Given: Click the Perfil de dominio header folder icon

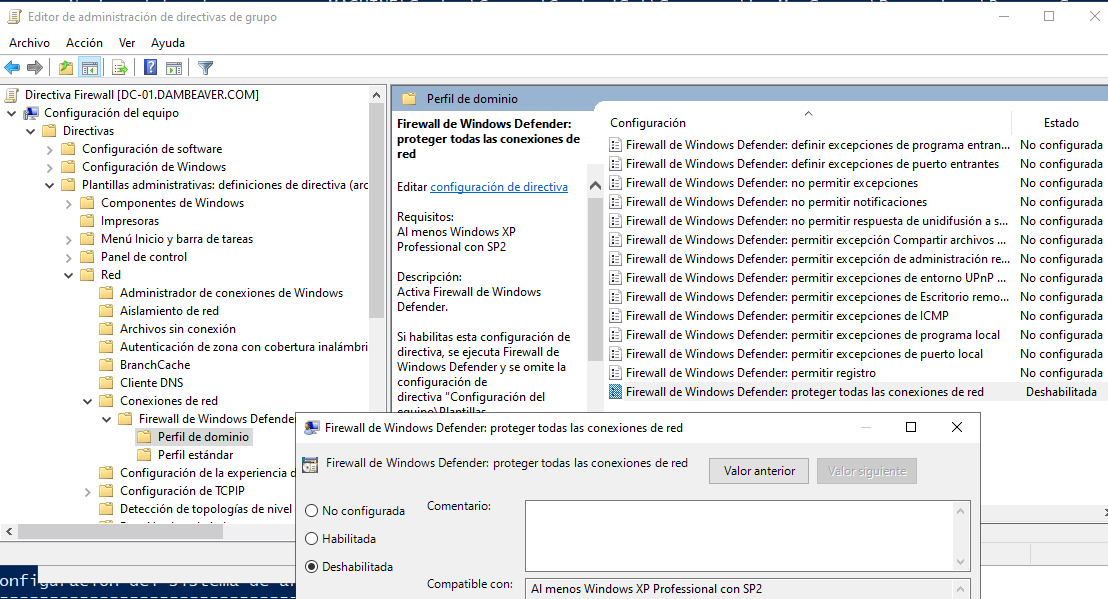Looking at the screenshot, I should [x=409, y=99].
